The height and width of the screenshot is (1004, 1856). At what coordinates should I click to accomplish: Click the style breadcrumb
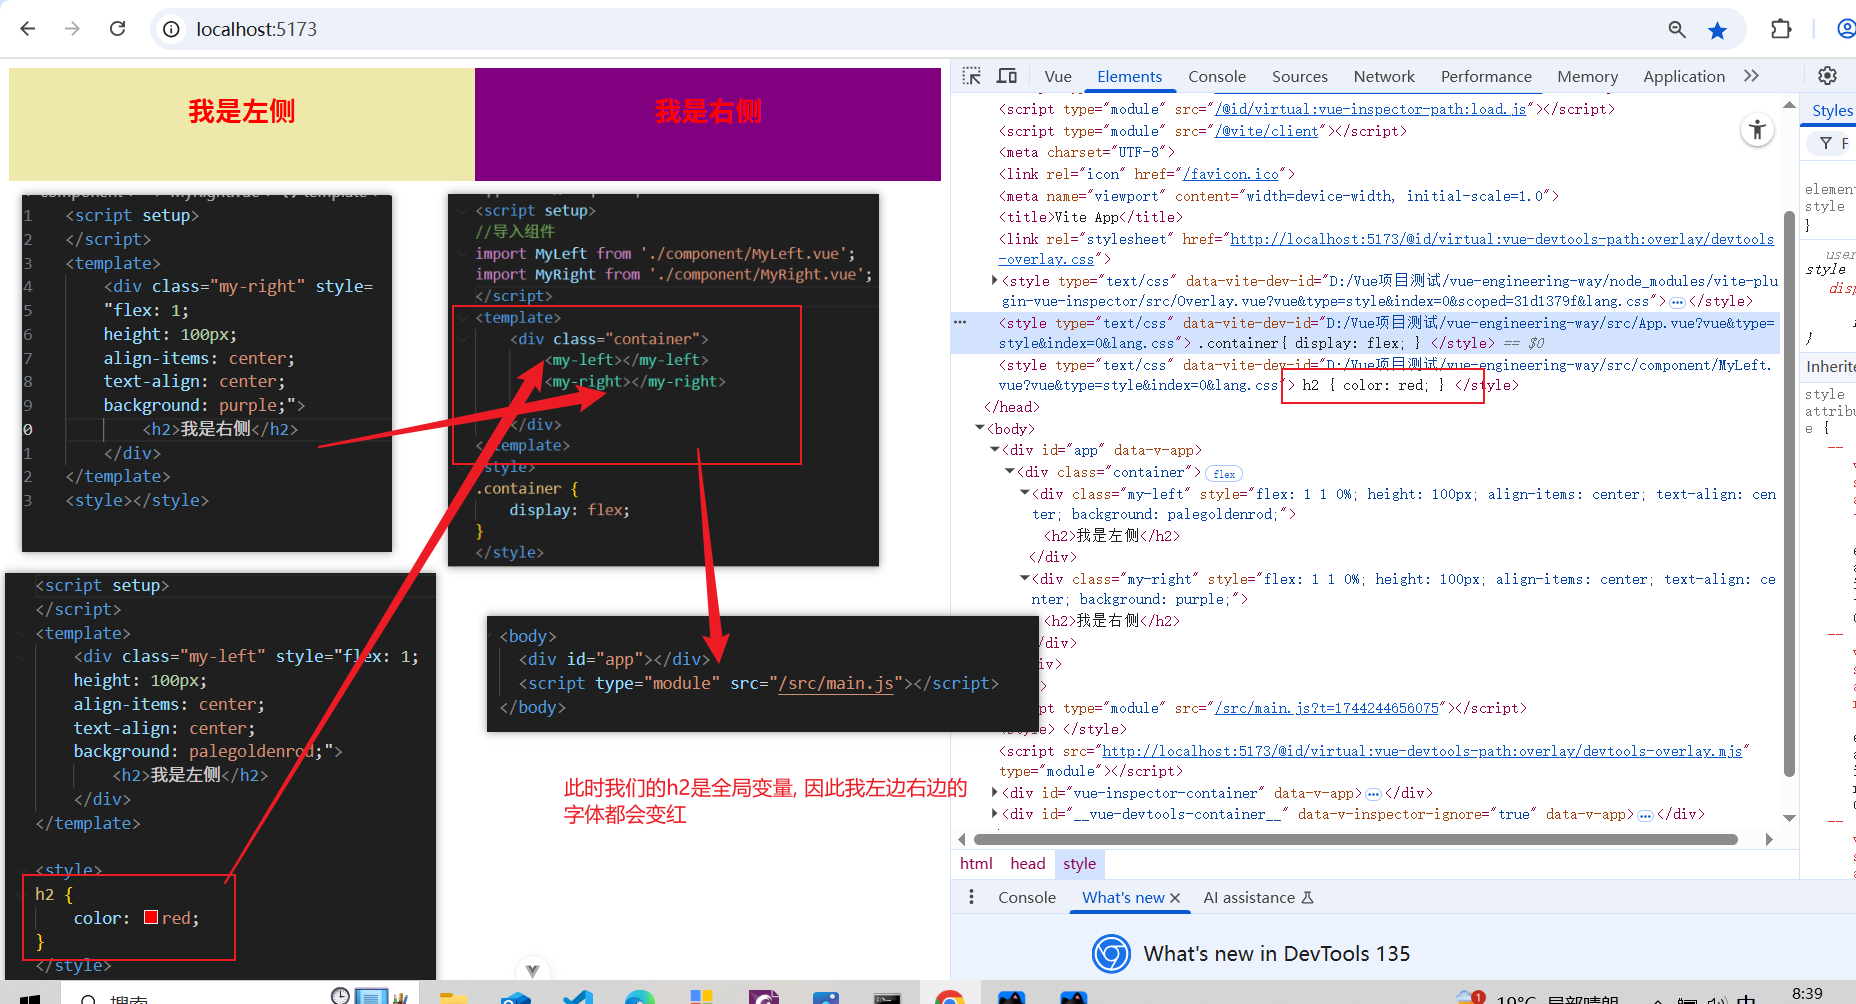click(1079, 863)
